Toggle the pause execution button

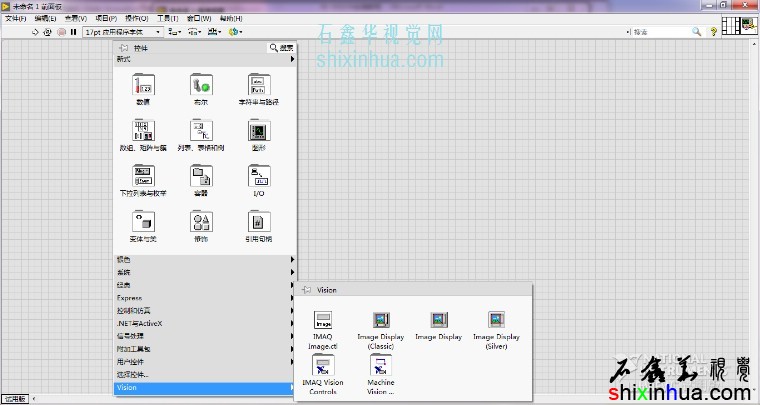(x=73, y=32)
